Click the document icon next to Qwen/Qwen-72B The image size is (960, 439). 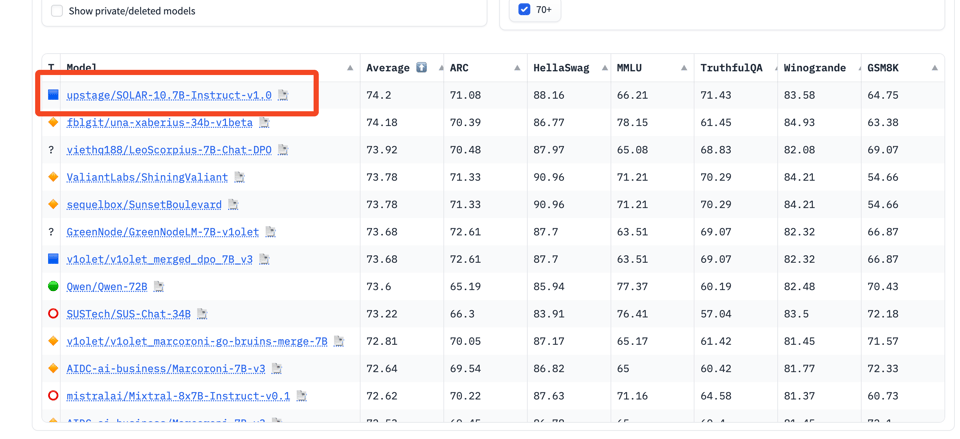pyautogui.click(x=158, y=286)
